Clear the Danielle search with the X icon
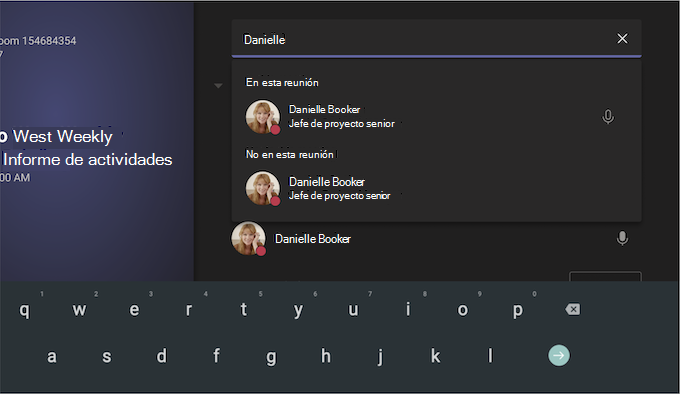The width and height of the screenshot is (680, 394). (622, 39)
